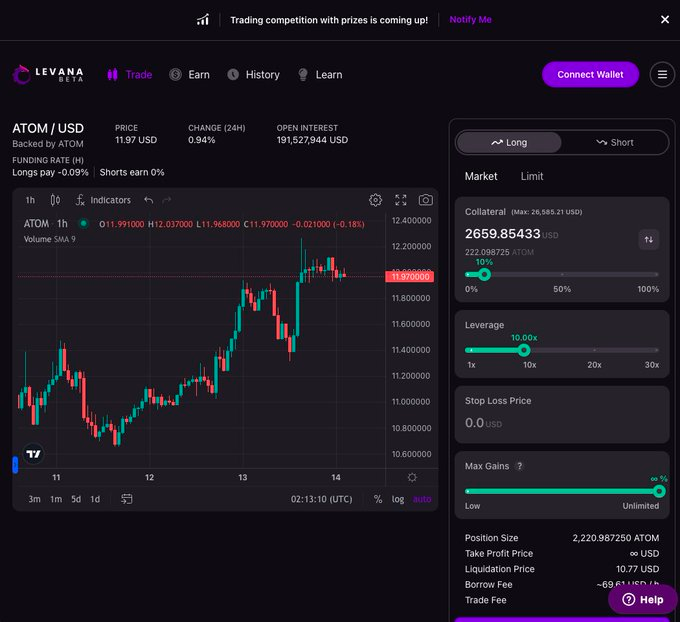Viewport: 680px width, 622px height.
Task: Click the blue side panel handle
Action: [x=15, y=464]
